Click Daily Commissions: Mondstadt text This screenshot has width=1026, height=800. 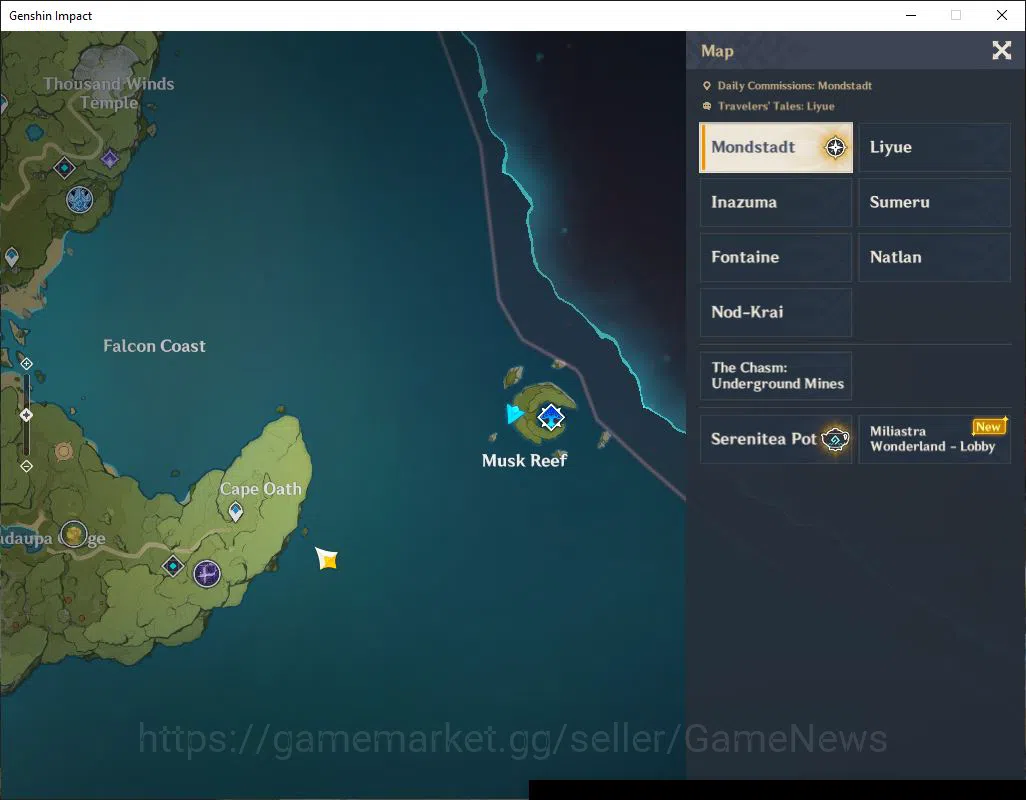(x=794, y=86)
